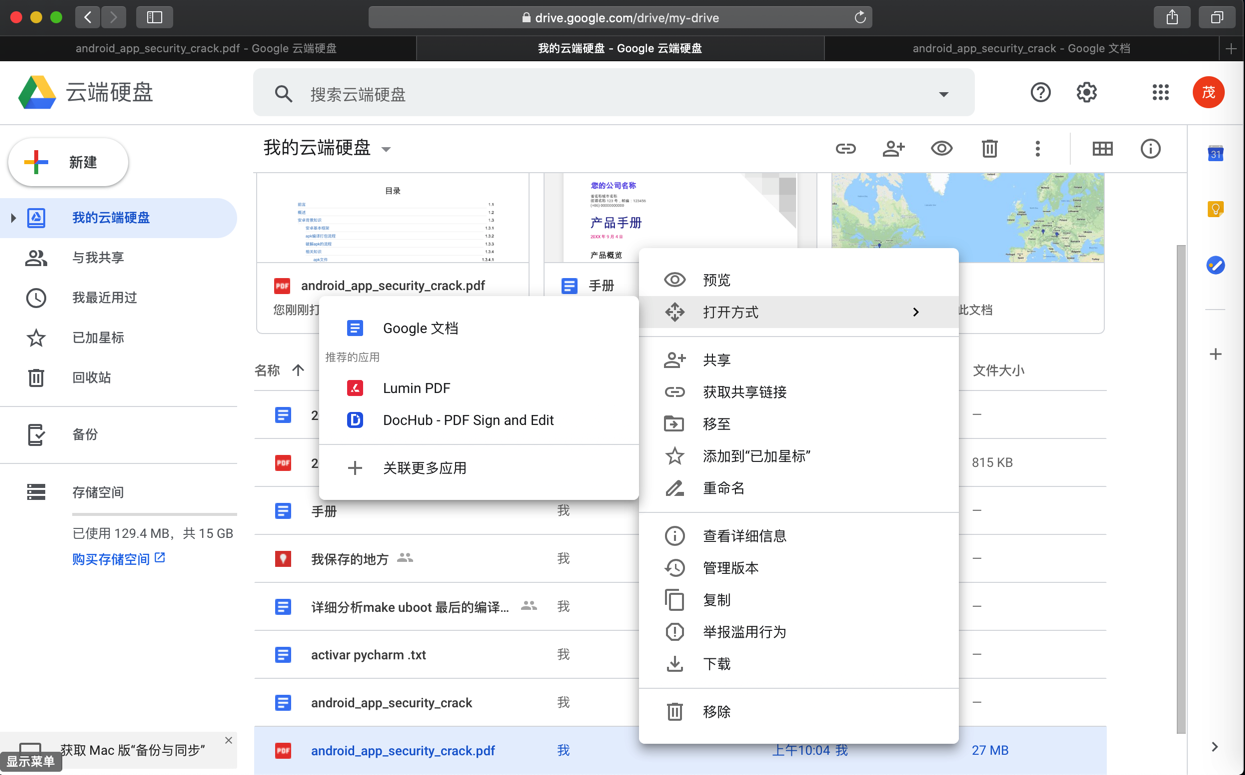Switch to grid layout view
This screenshot has width=1245, height=775.
coord(1102,149)
